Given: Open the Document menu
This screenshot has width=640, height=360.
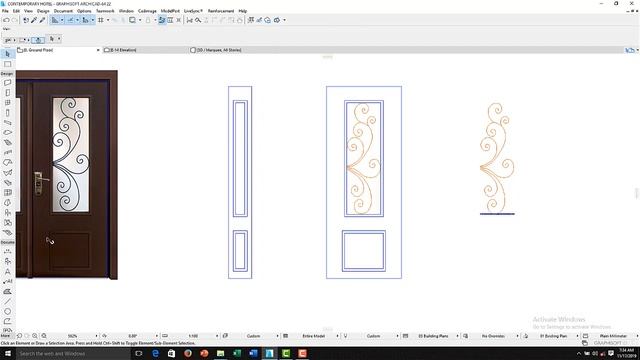Looking at the screenshot, I should point(63,11).
